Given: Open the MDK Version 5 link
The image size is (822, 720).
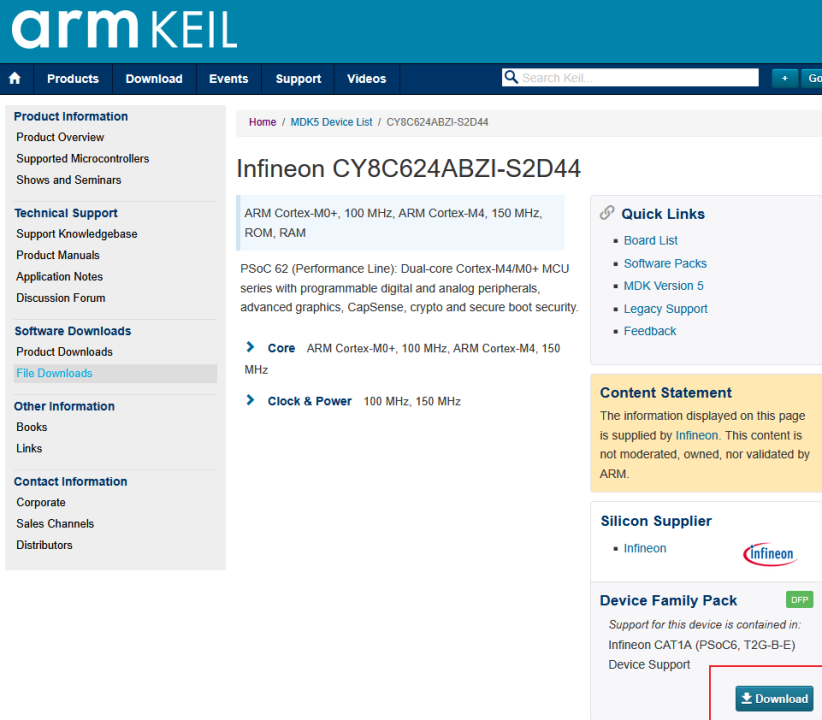Looking at the screenshot, I should coord(663,286).
